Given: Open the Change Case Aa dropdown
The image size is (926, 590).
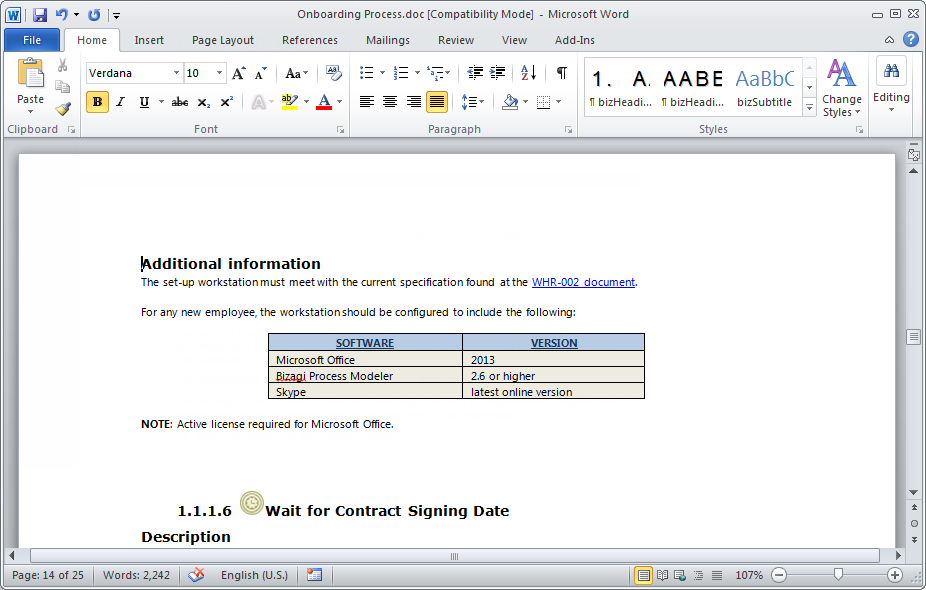Looking at the screenshot, I should [x=296, y=73].
